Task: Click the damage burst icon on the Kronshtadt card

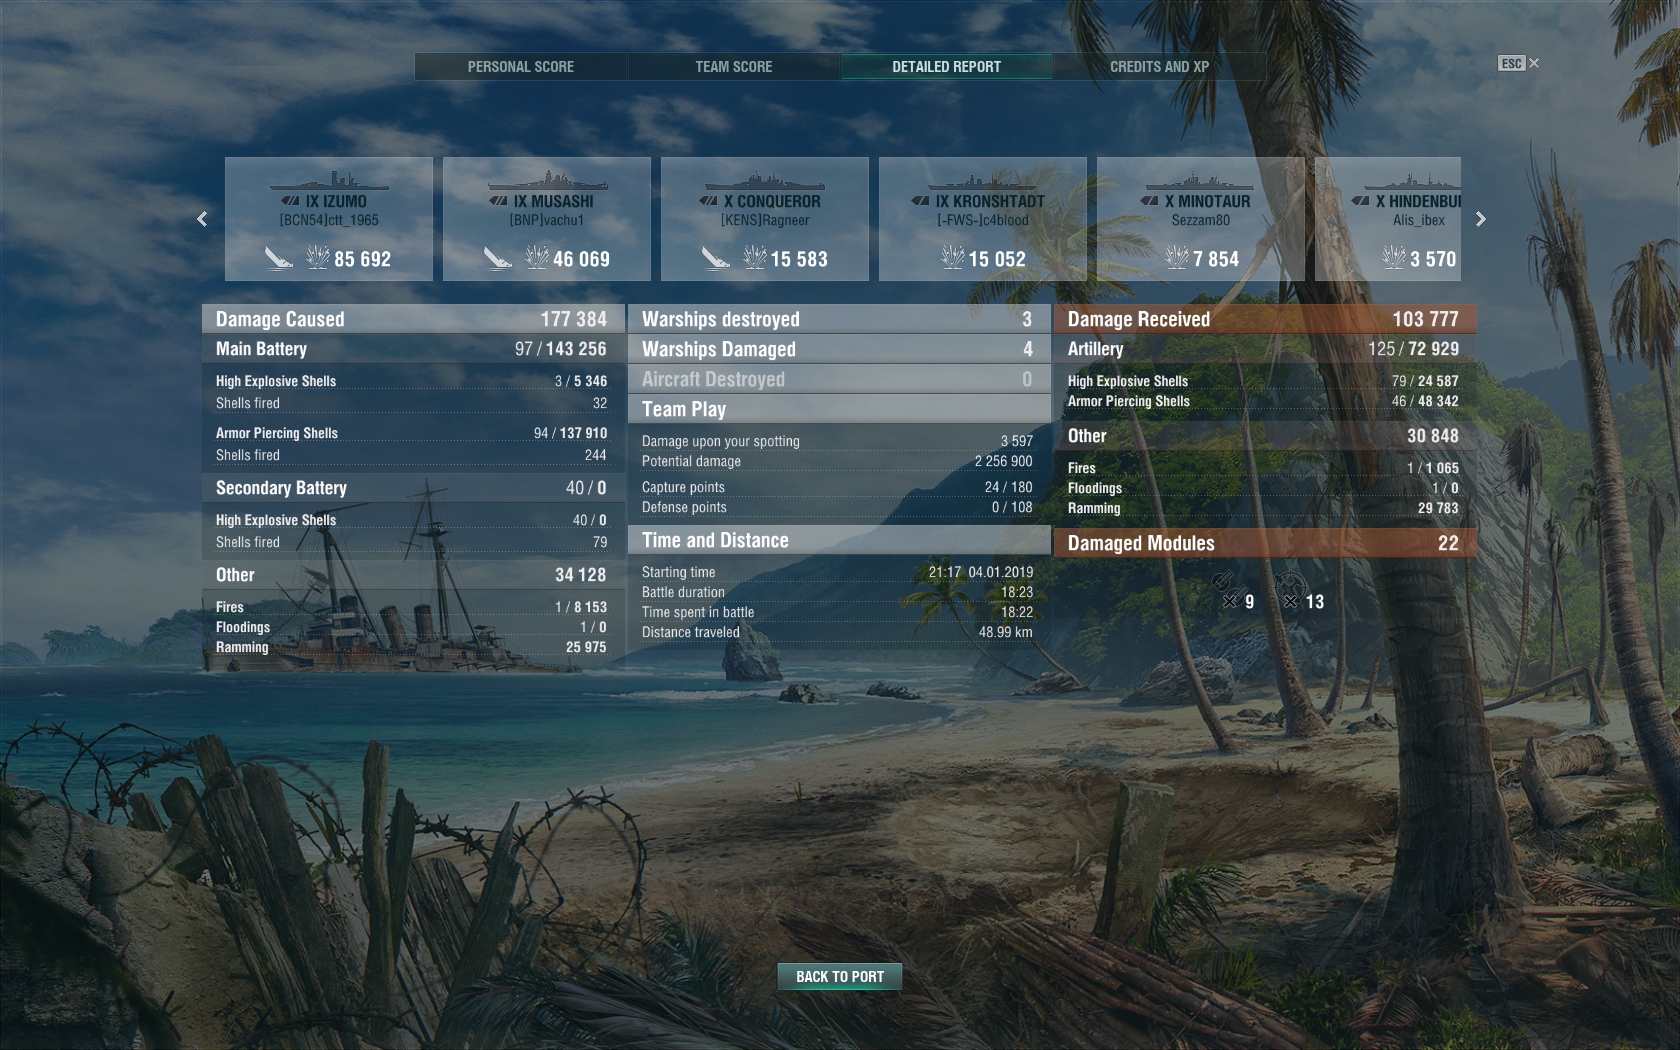Action: click(953, 257)
